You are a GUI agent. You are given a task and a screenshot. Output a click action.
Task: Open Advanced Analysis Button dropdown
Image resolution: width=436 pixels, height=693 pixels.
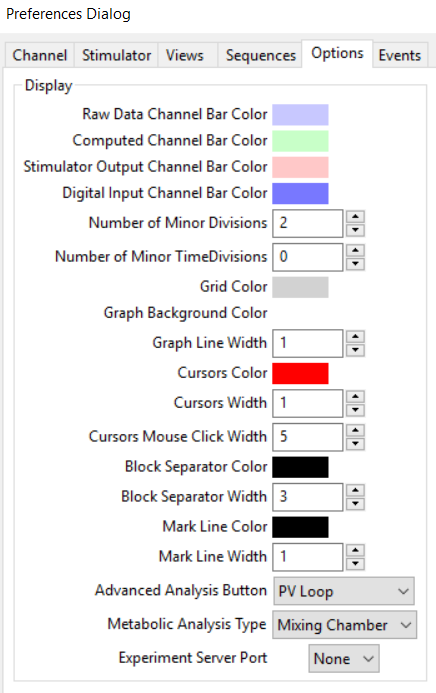tap(344, 591)
